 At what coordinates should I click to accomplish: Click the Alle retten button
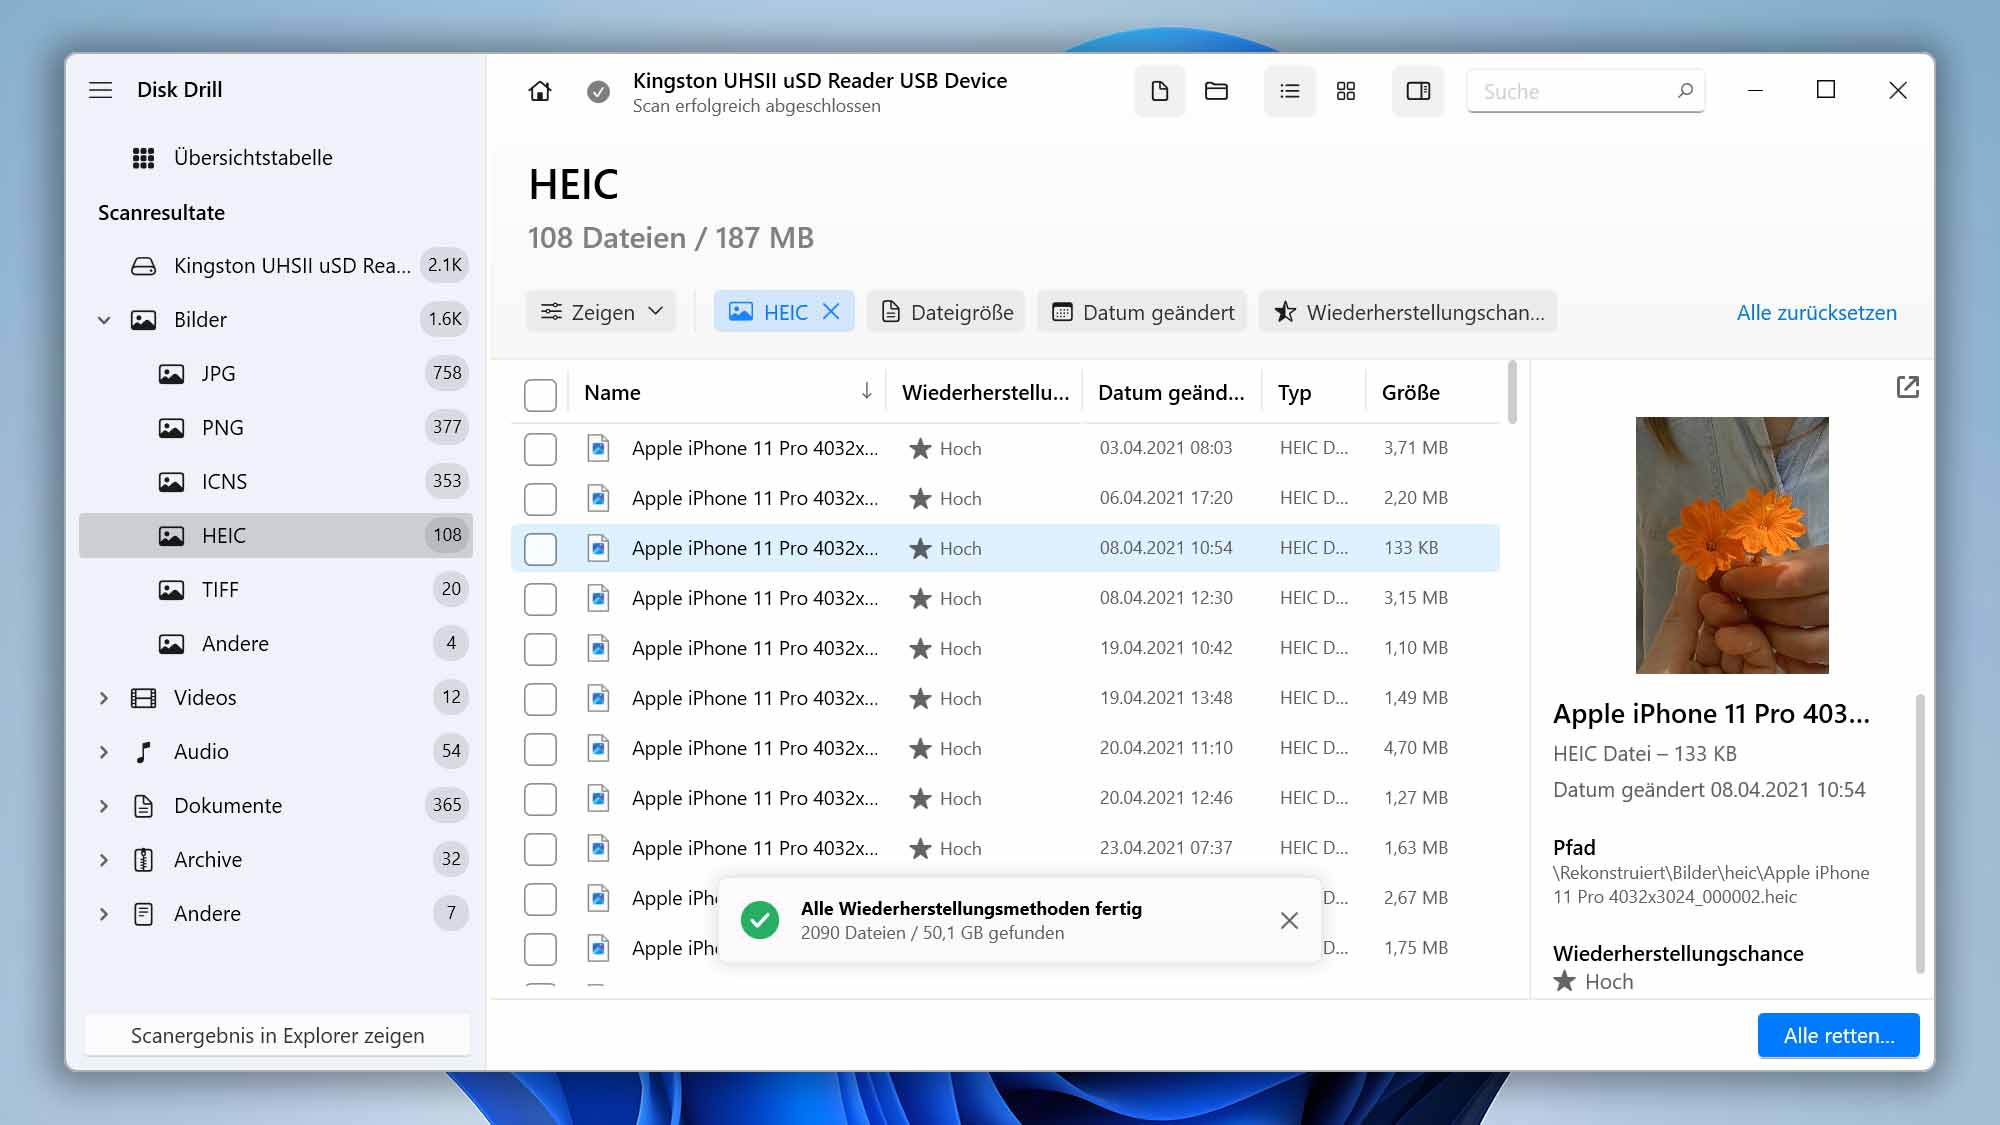(1838, 1036)
